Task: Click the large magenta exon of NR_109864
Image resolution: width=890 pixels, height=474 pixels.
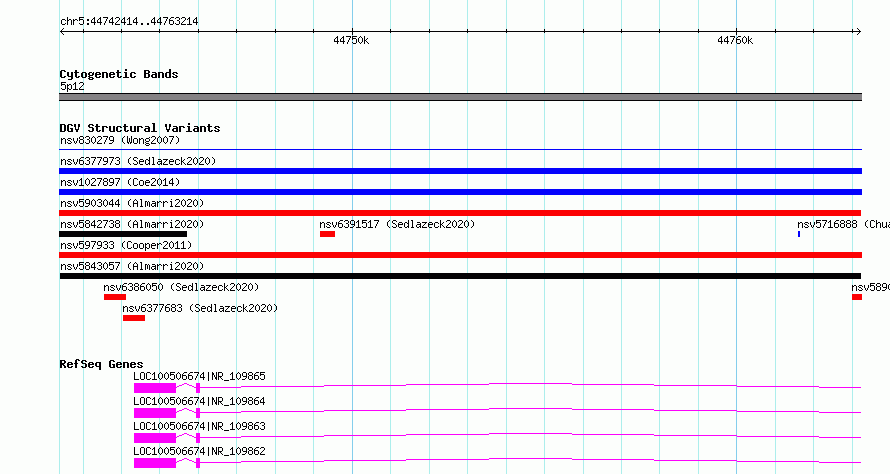Action: [x=155, y=413]
